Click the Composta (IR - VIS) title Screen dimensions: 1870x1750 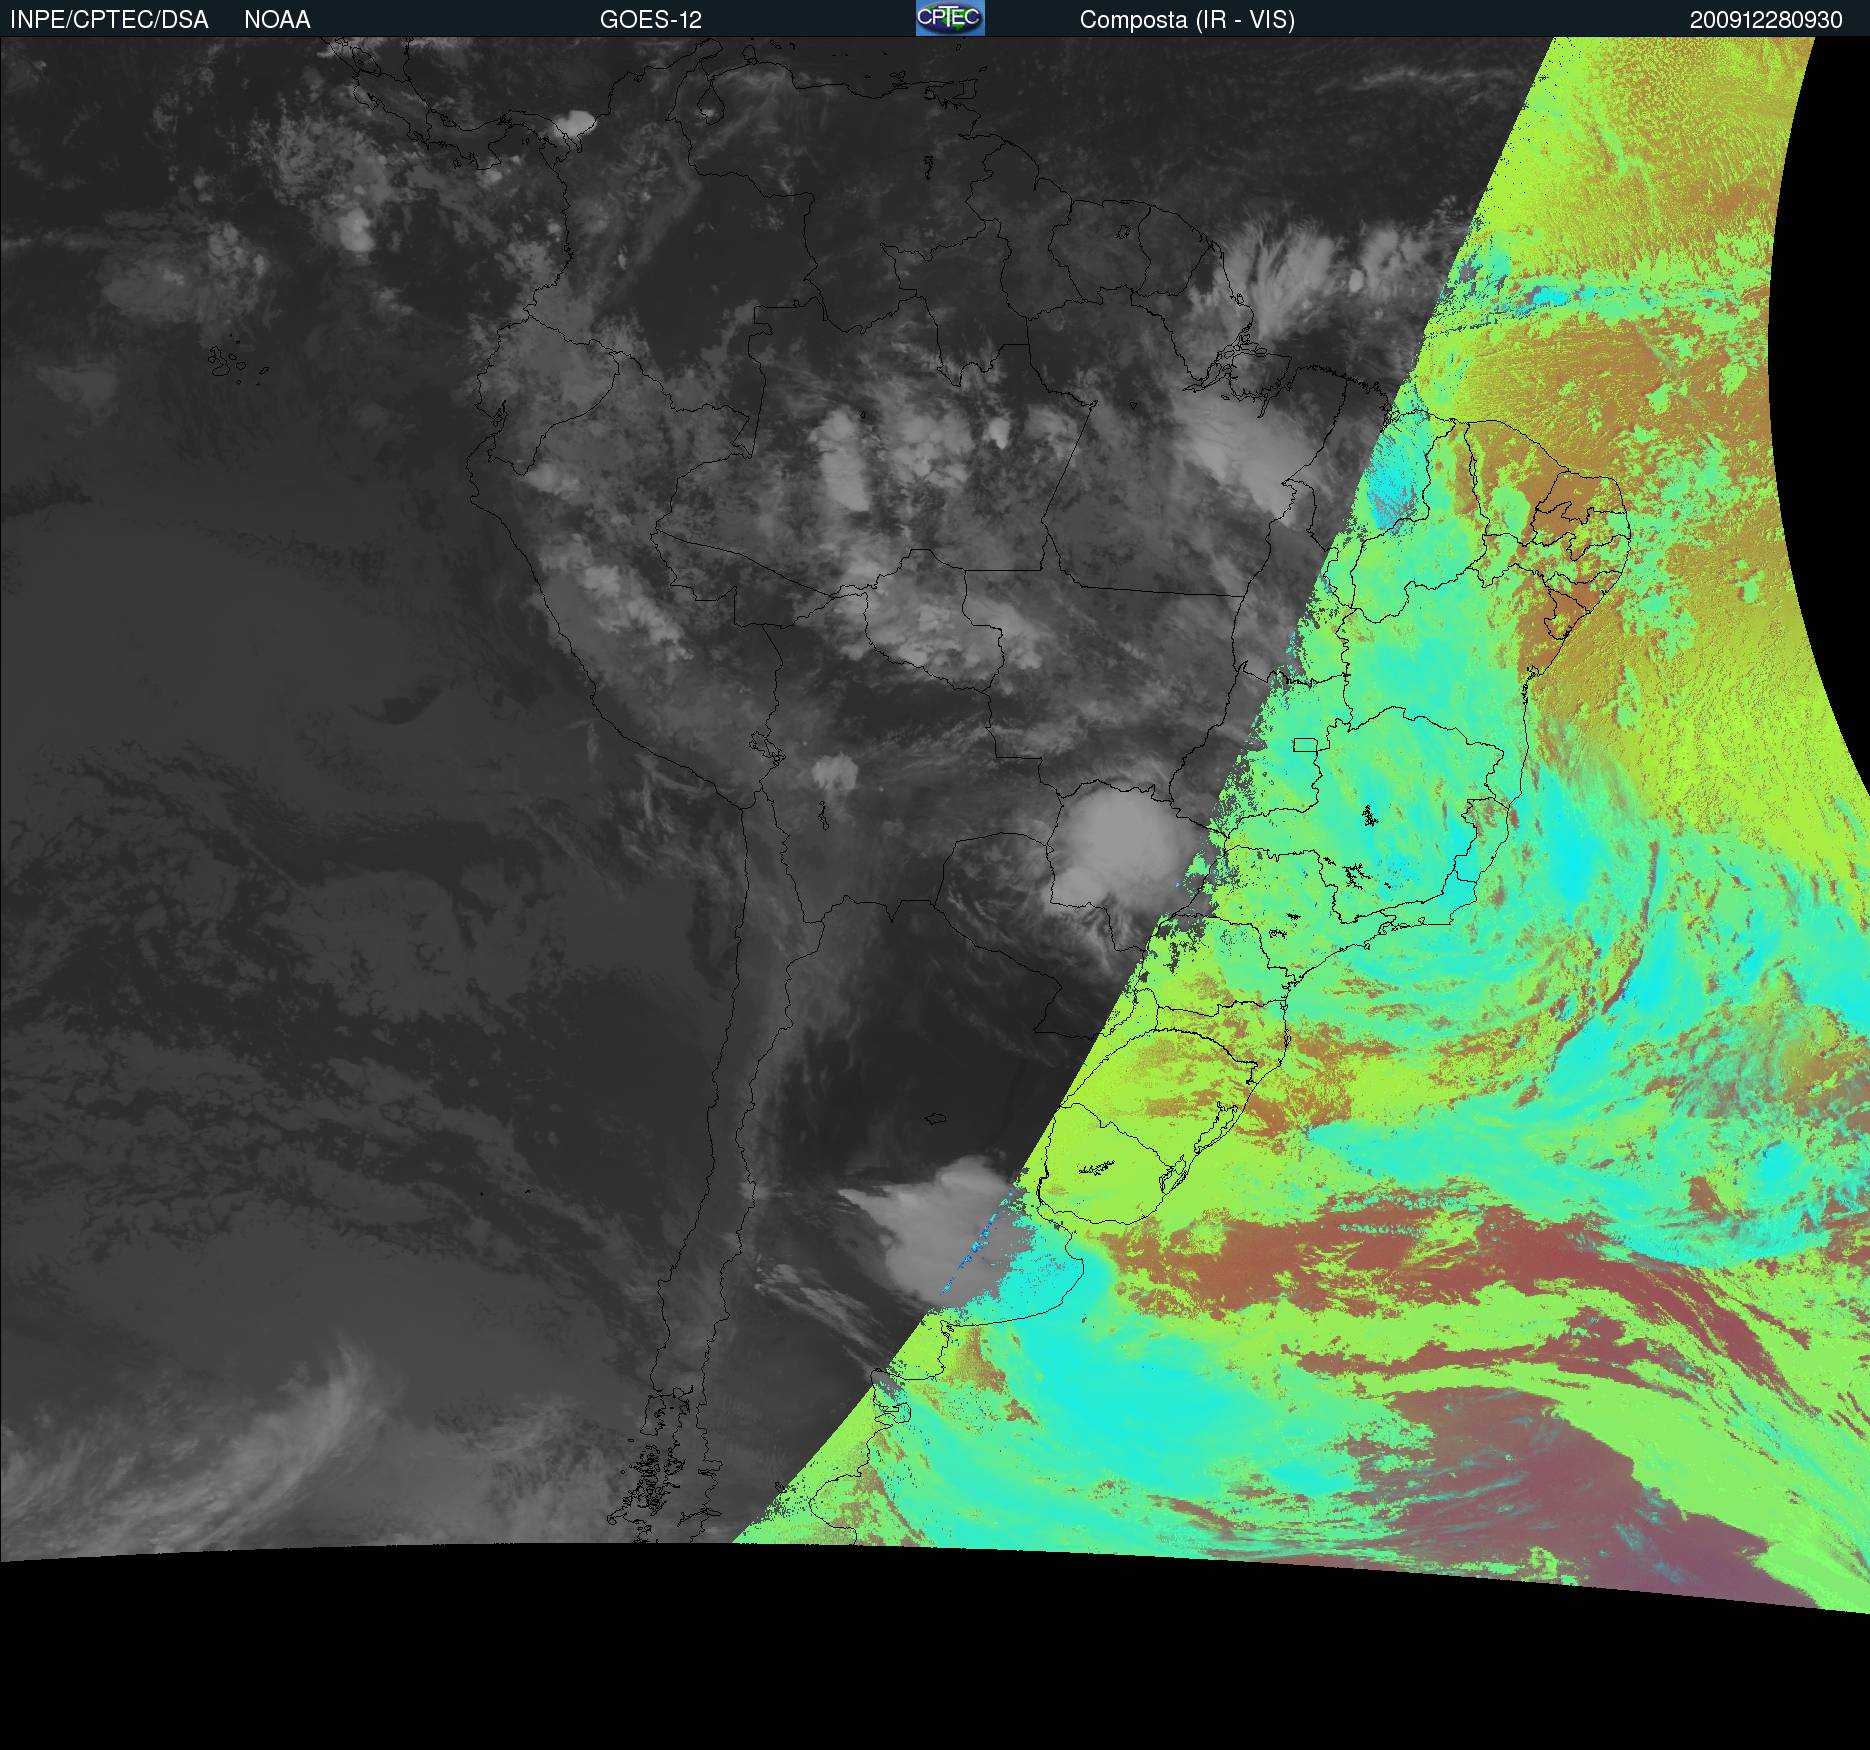[x=1187, y=20]
